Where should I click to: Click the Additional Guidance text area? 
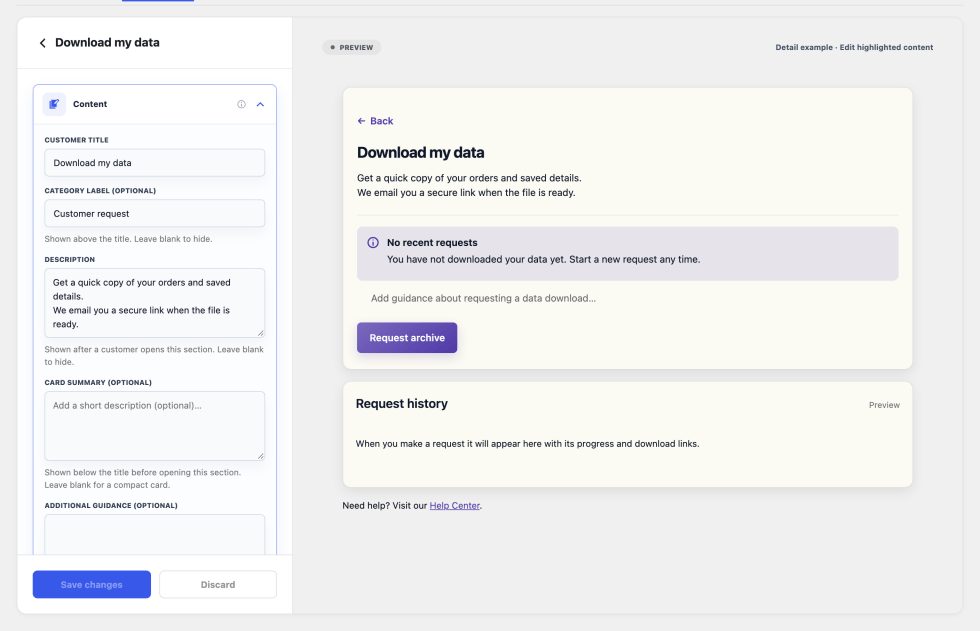click(x=154, y=534)
